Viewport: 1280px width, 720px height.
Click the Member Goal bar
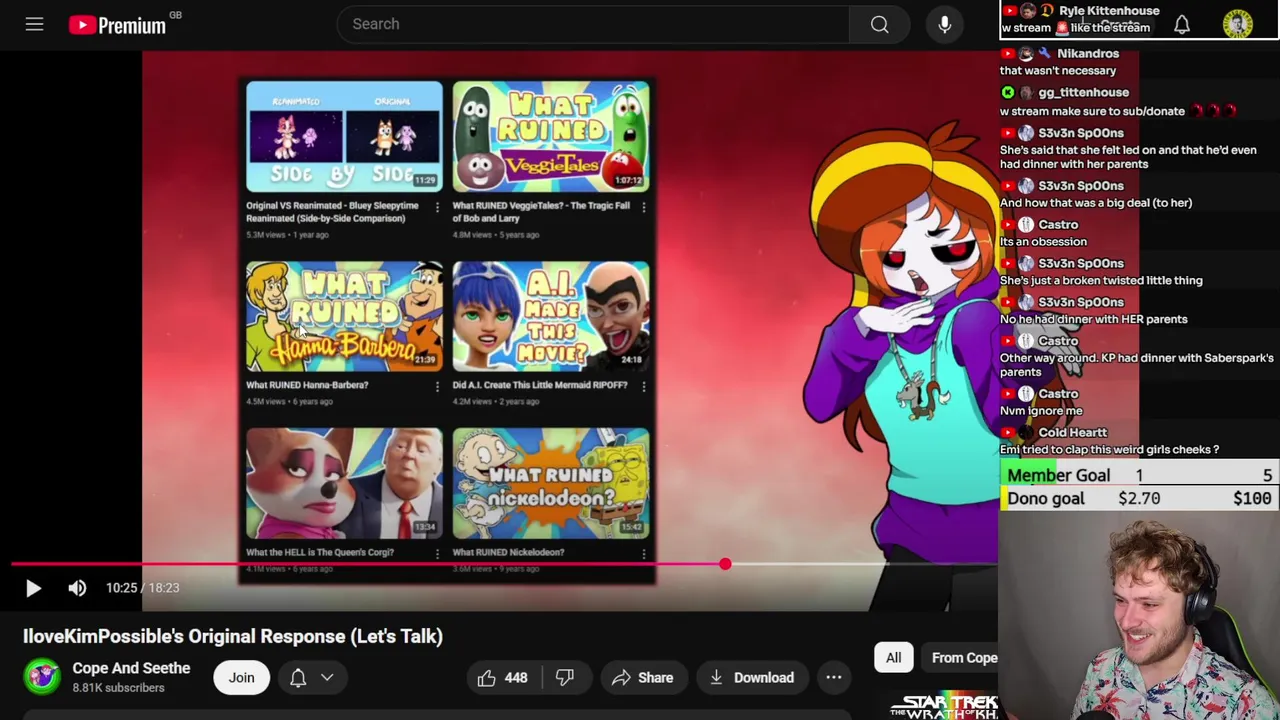[1139, 475]
